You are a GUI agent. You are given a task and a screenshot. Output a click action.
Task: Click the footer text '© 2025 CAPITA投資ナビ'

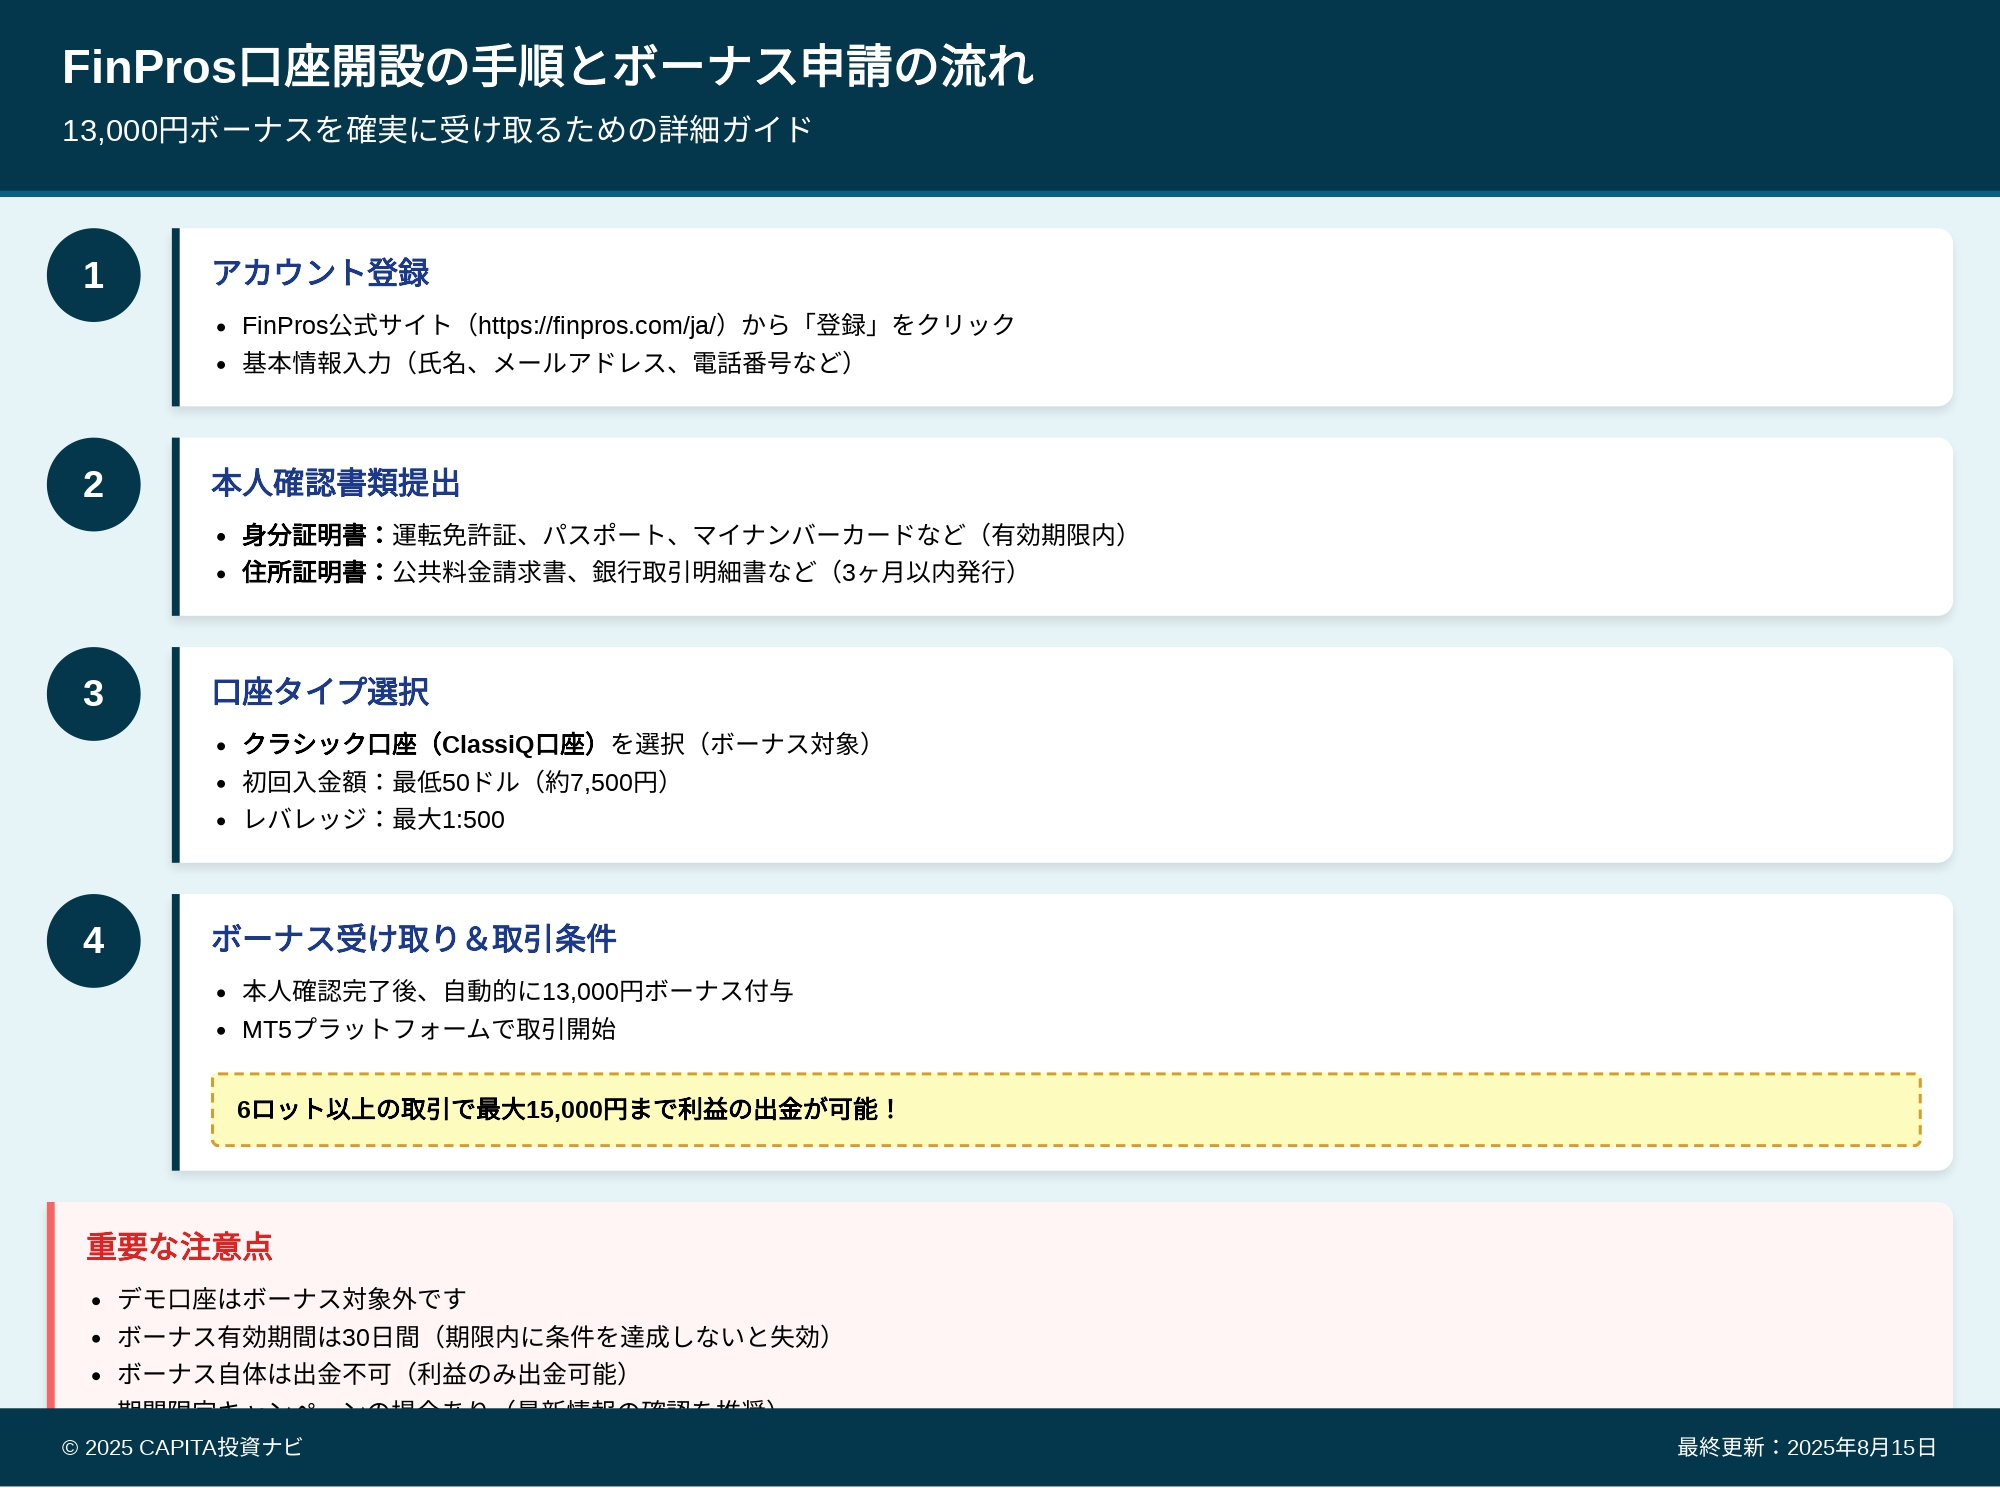click(182, 1447)
